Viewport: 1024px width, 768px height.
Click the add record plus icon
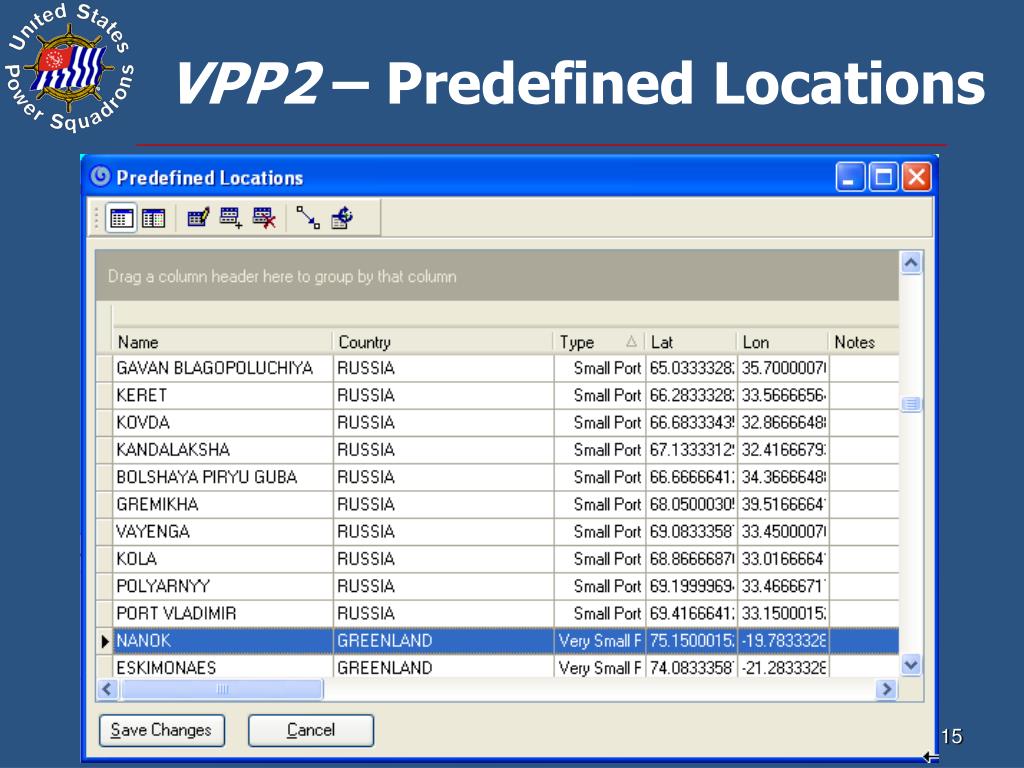[231, 217]
